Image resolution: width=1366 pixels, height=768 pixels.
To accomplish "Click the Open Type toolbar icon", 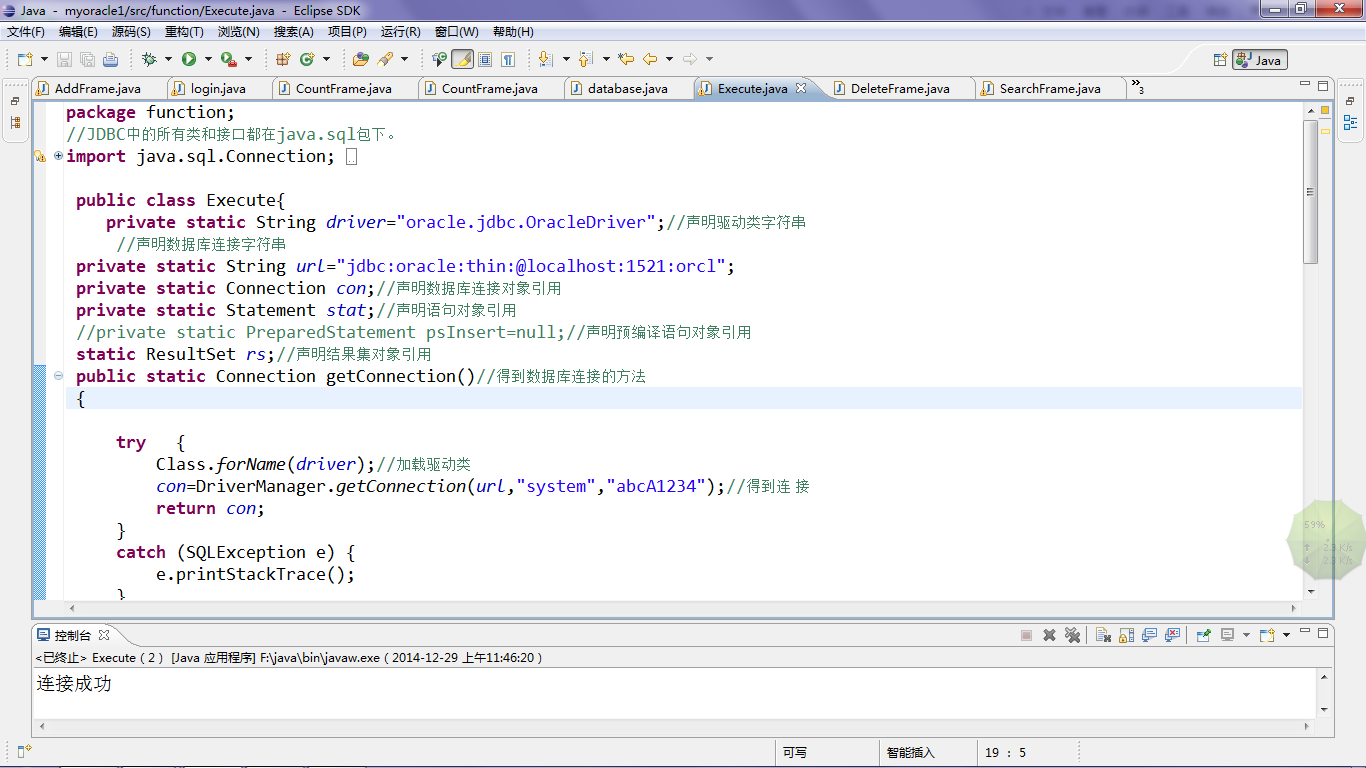I will click(361, 59).
